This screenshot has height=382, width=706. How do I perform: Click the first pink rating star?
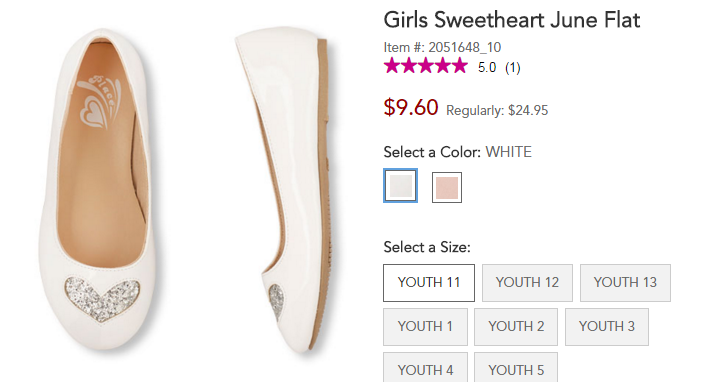392,66
